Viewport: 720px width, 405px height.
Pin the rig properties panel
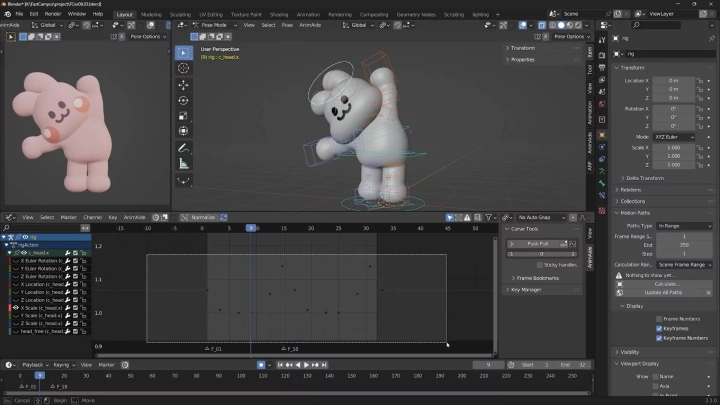tap(711, 39)
